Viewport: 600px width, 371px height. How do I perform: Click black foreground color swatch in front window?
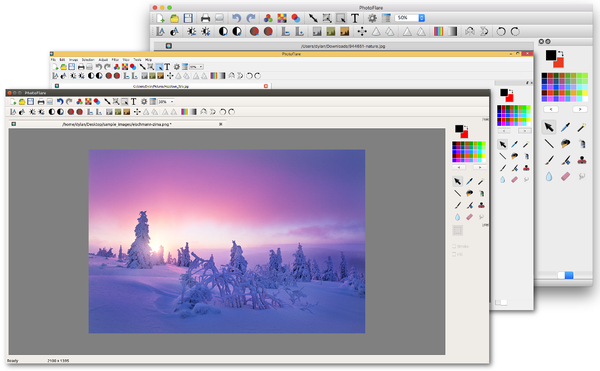(x=459, y=129)
